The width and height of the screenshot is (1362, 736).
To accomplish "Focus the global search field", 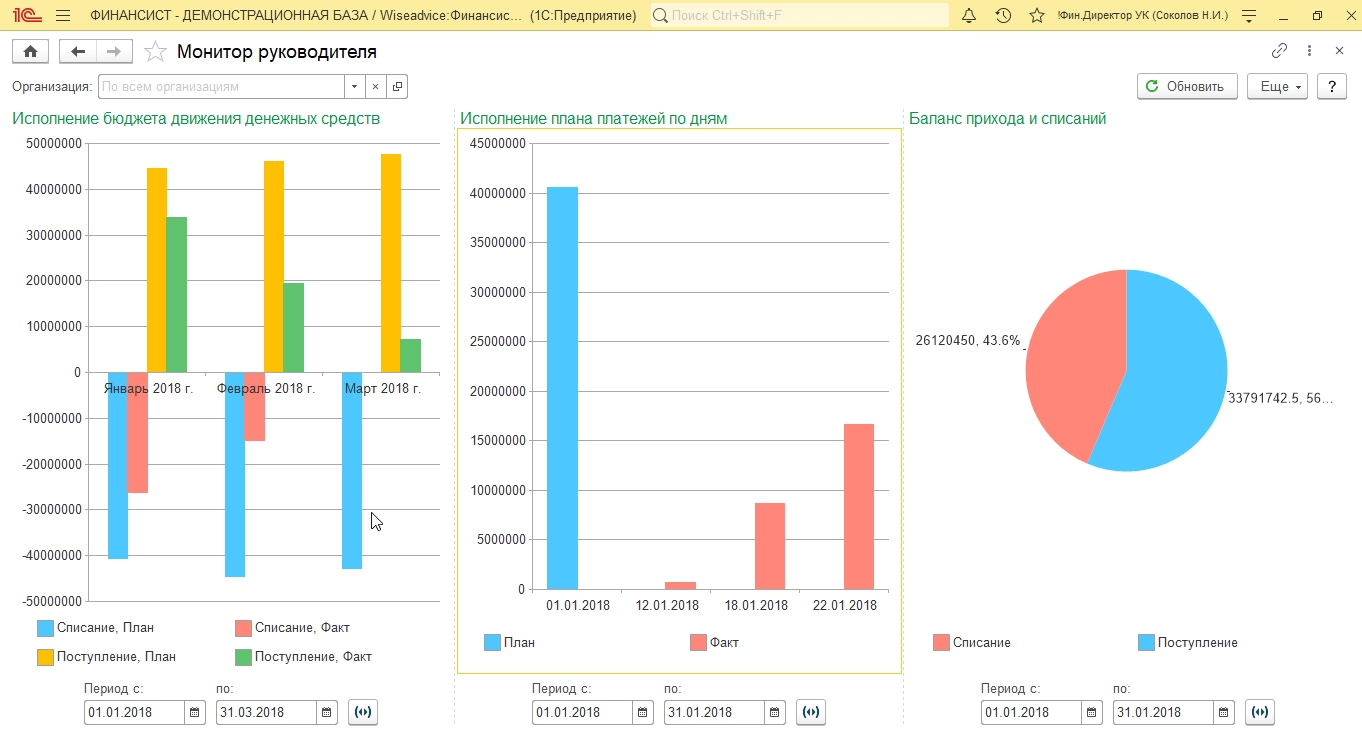I will click(x=799, y=16).
